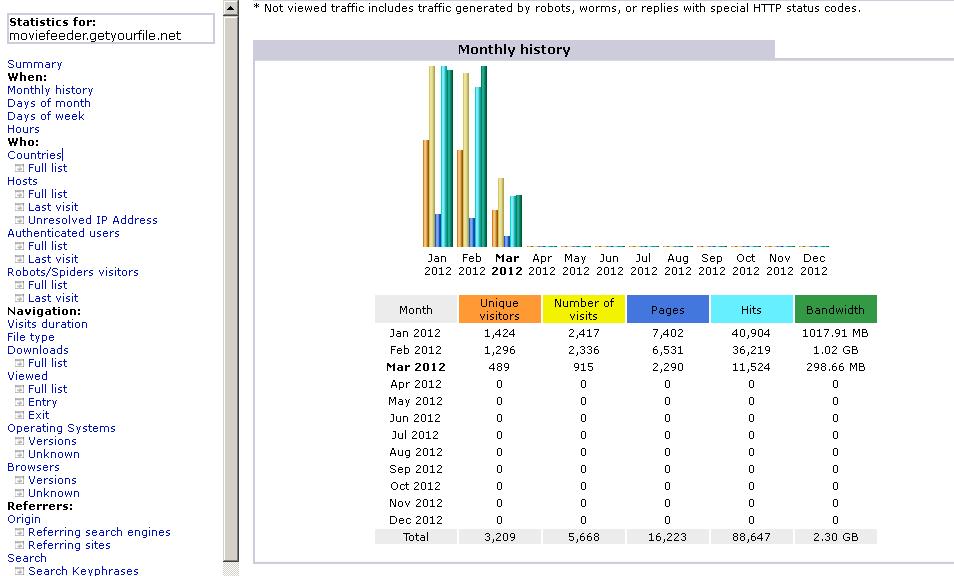
Task: Open the Summary link in the sidebar
Action: [x=34, y=64]
